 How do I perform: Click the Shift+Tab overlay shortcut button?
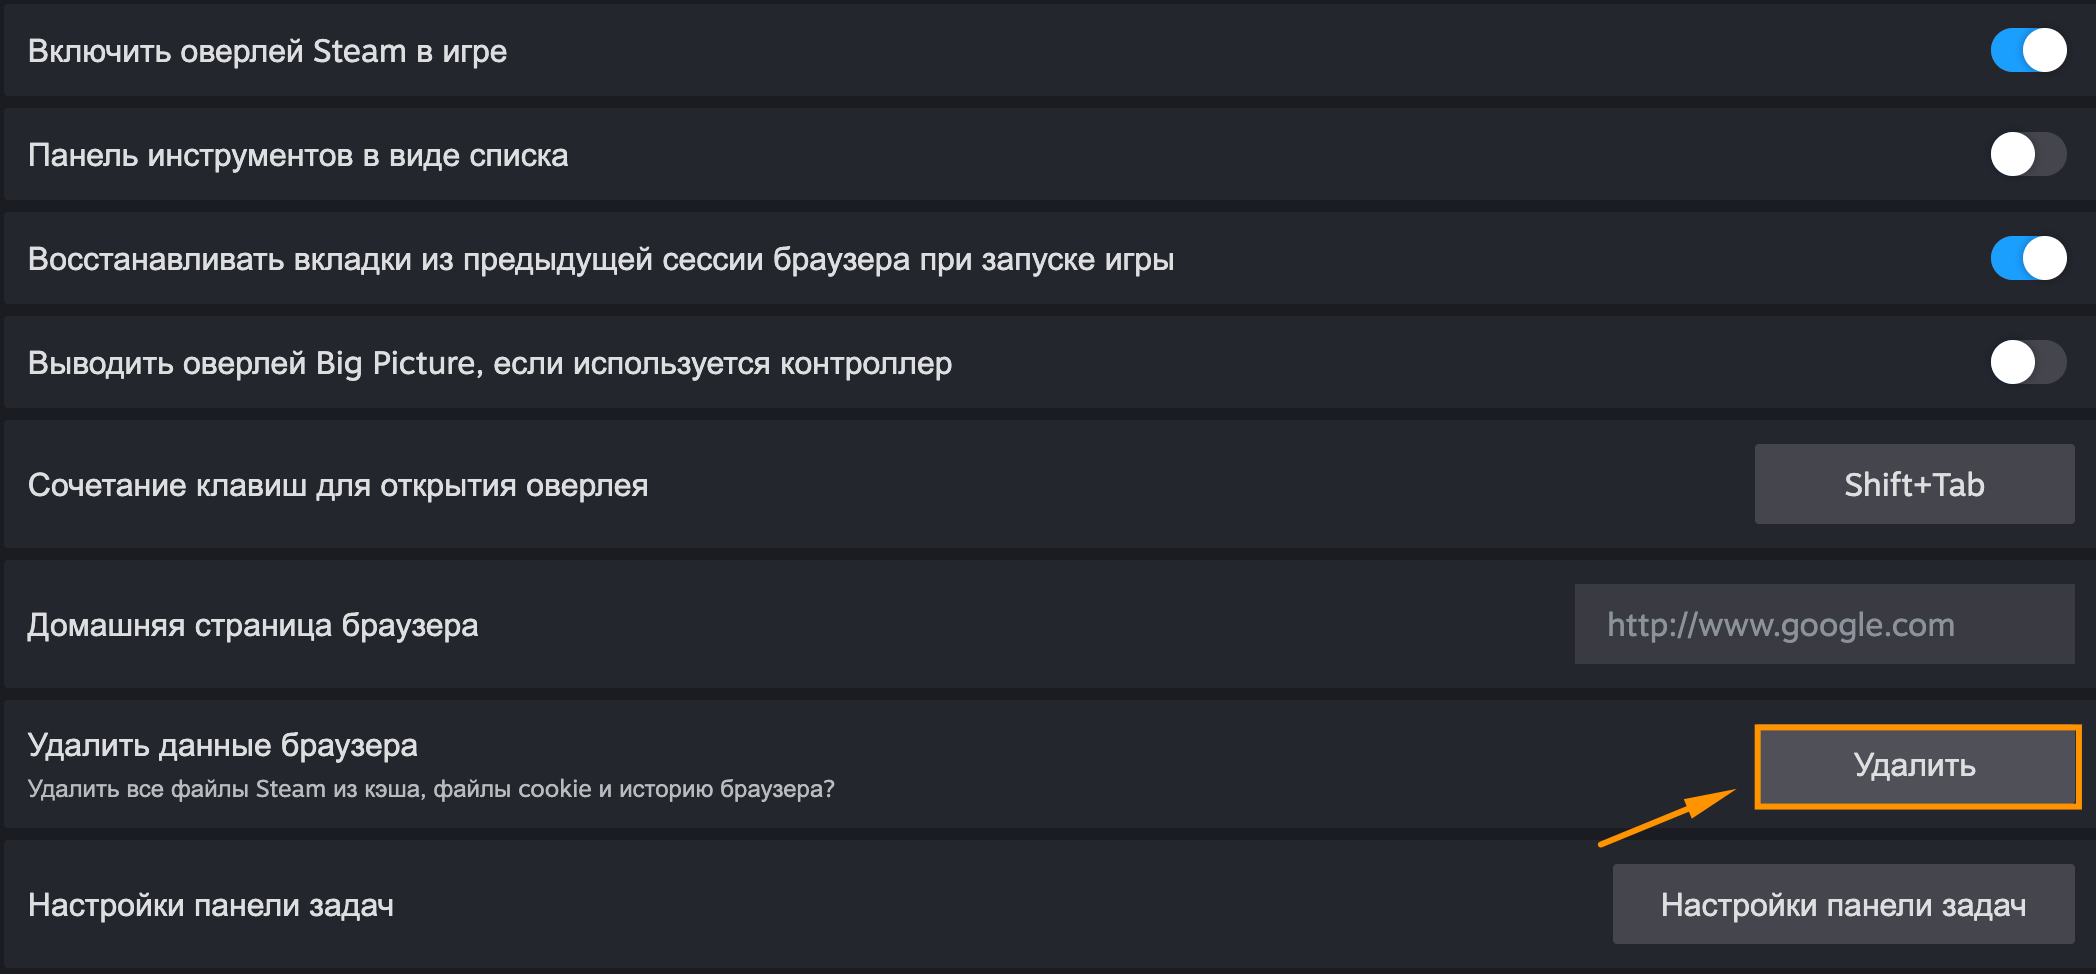click(x=1914, y=484)
